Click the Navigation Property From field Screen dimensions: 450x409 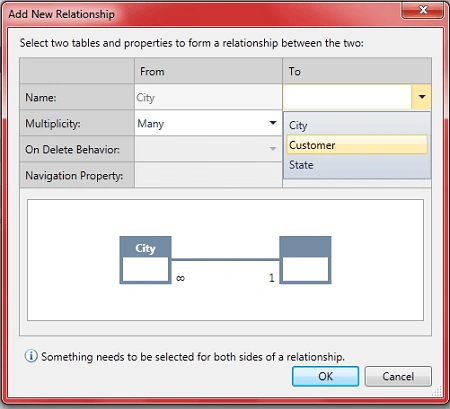point(208,175)
